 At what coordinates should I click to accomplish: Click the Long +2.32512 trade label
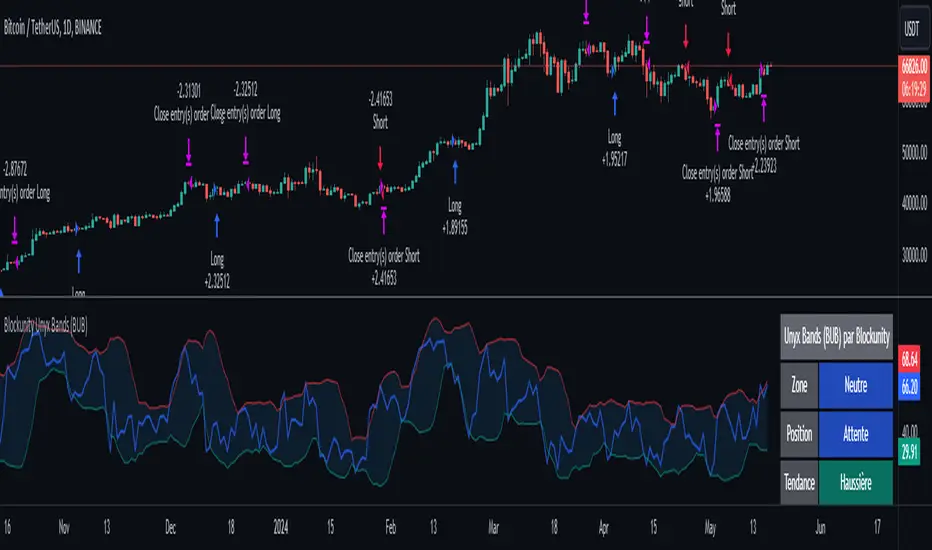coord(217,270)
